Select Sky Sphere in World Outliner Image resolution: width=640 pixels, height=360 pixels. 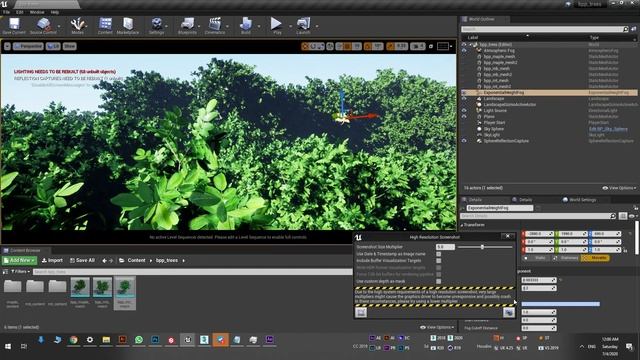[x=493, y=129]
